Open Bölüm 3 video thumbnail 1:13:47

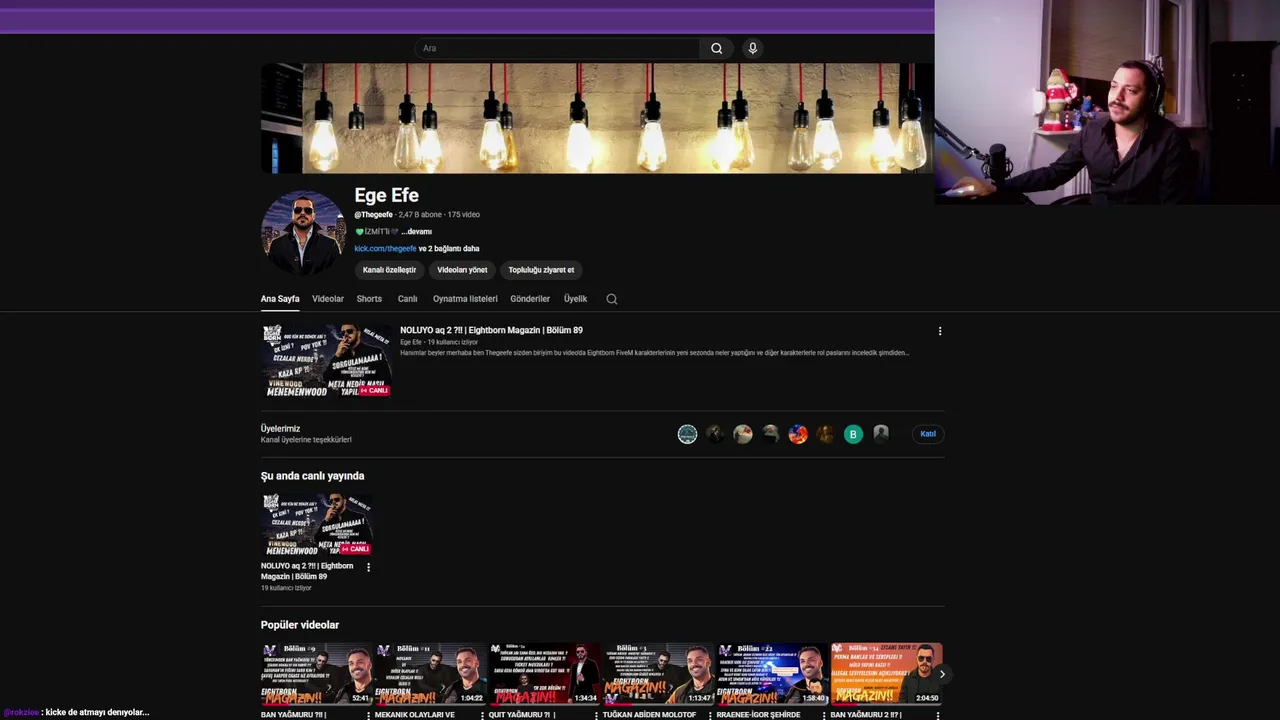point(659,674)
